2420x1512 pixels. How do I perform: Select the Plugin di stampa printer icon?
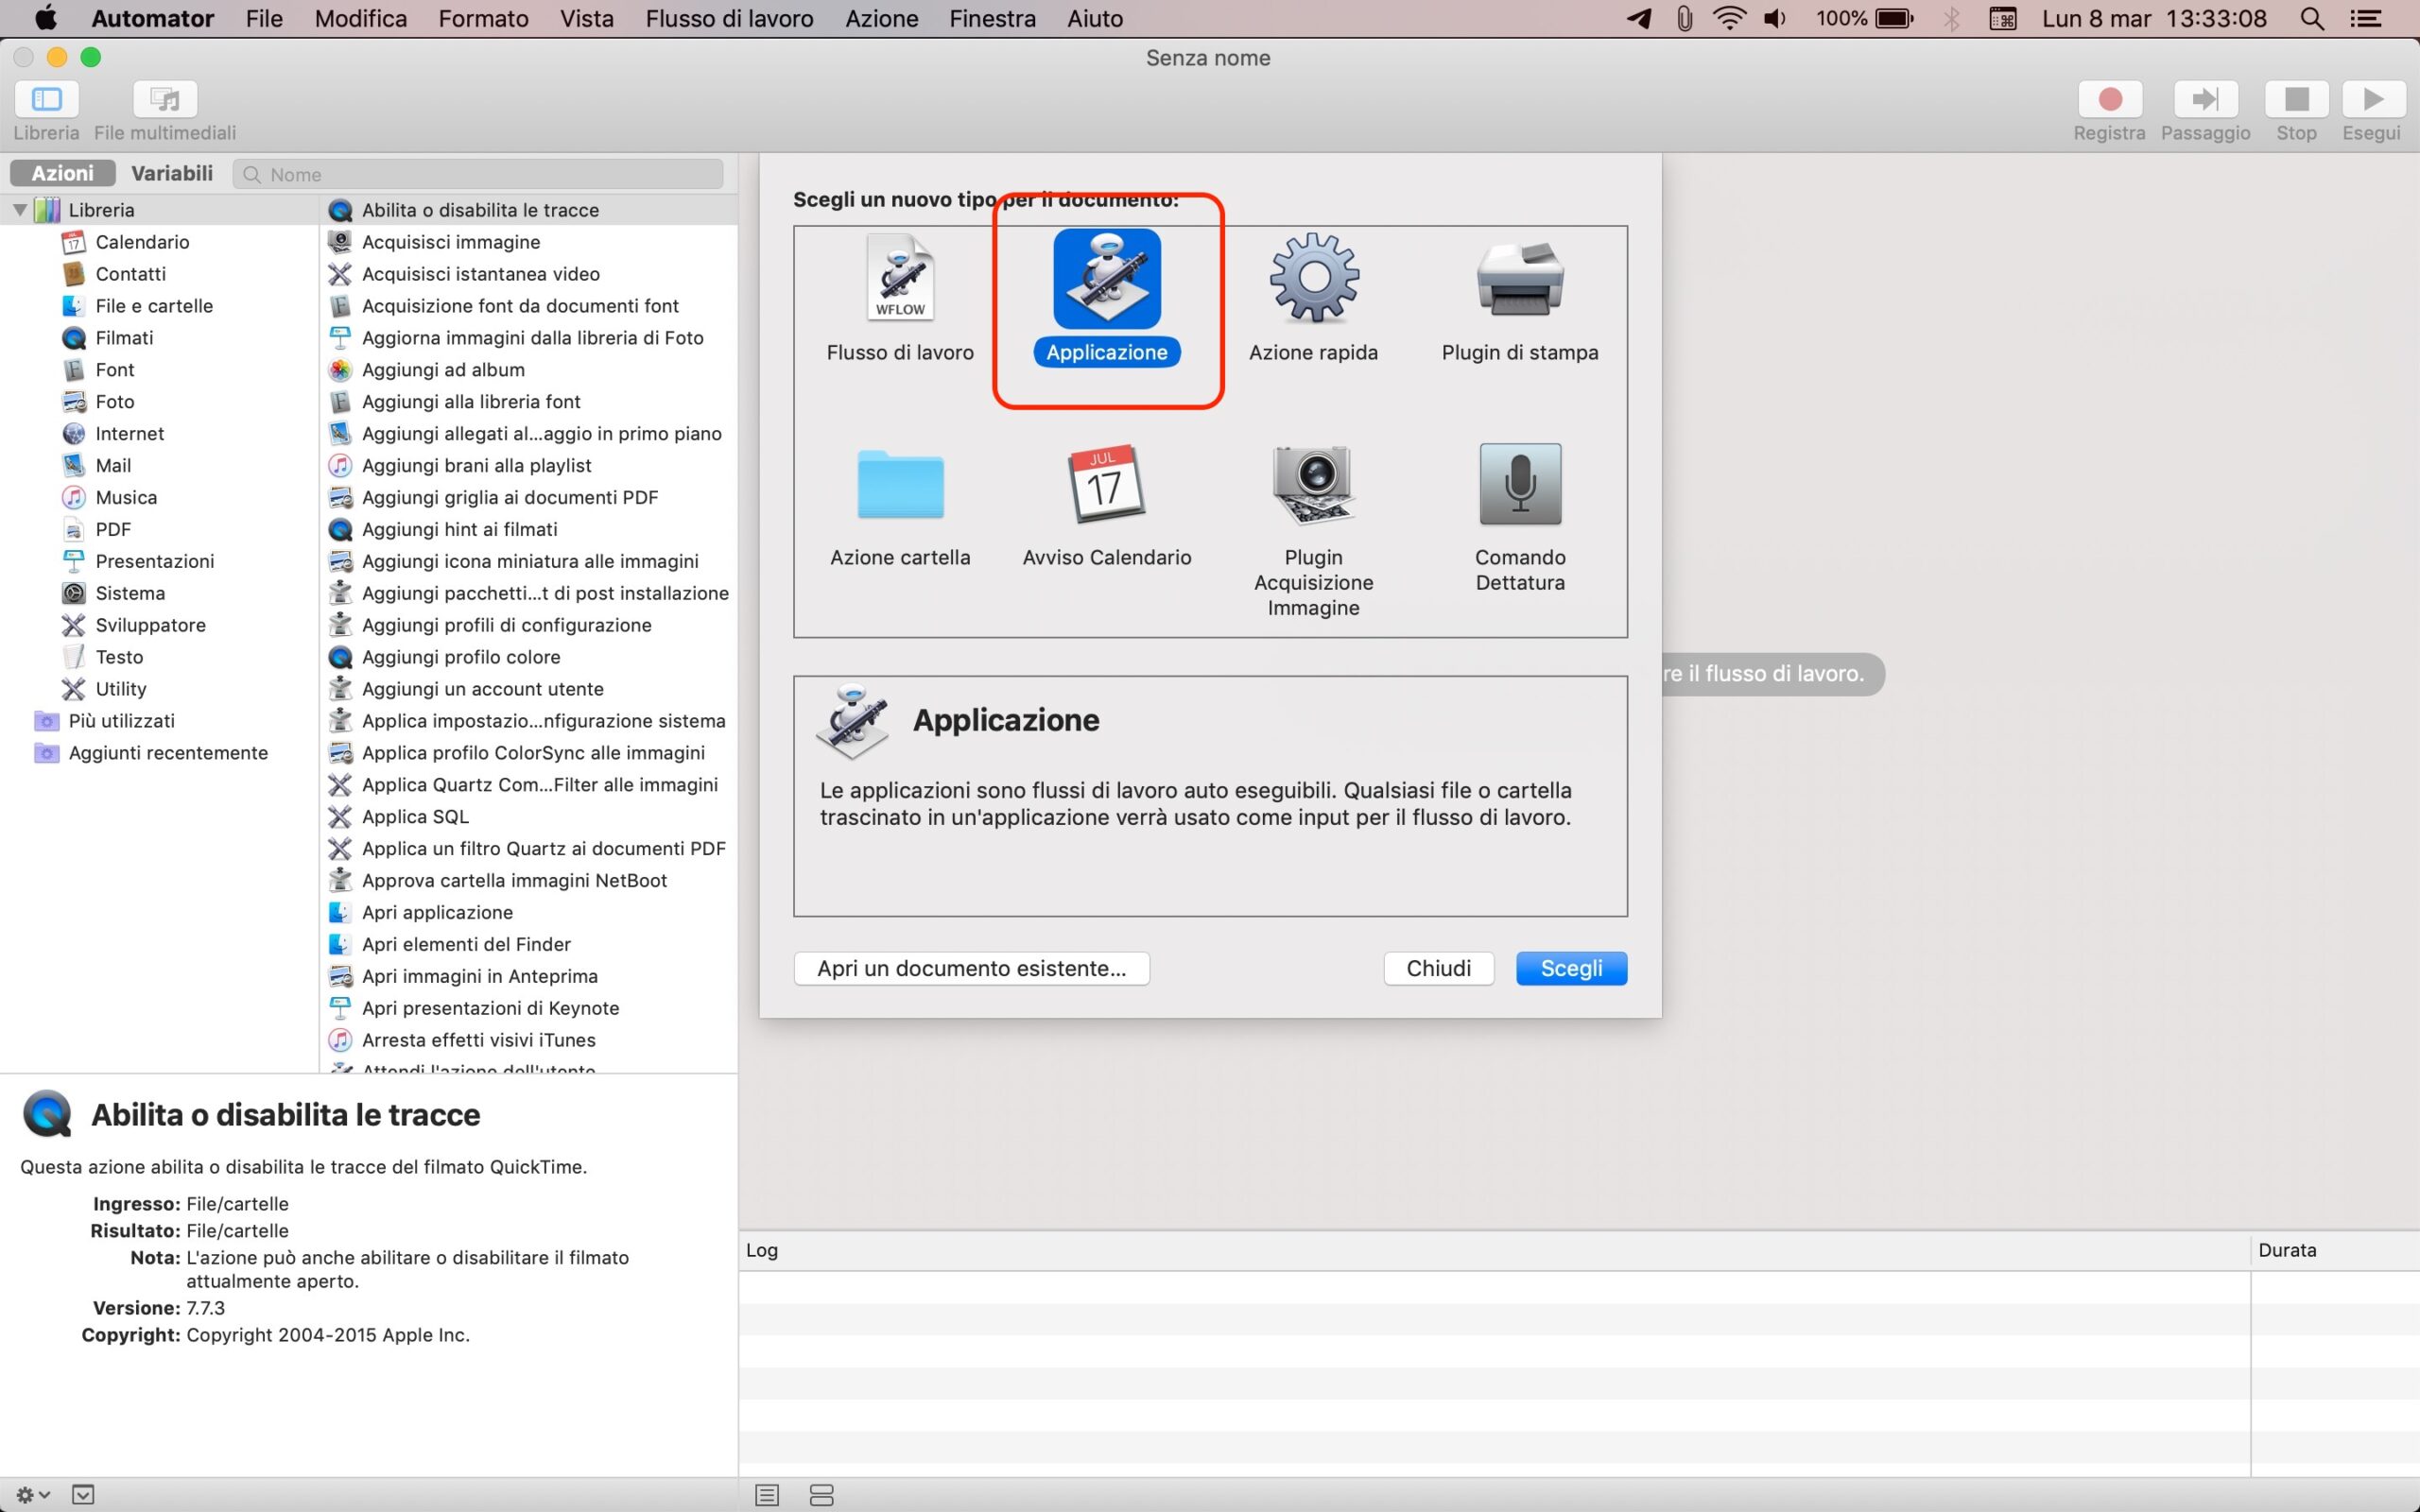point(1519,279)
